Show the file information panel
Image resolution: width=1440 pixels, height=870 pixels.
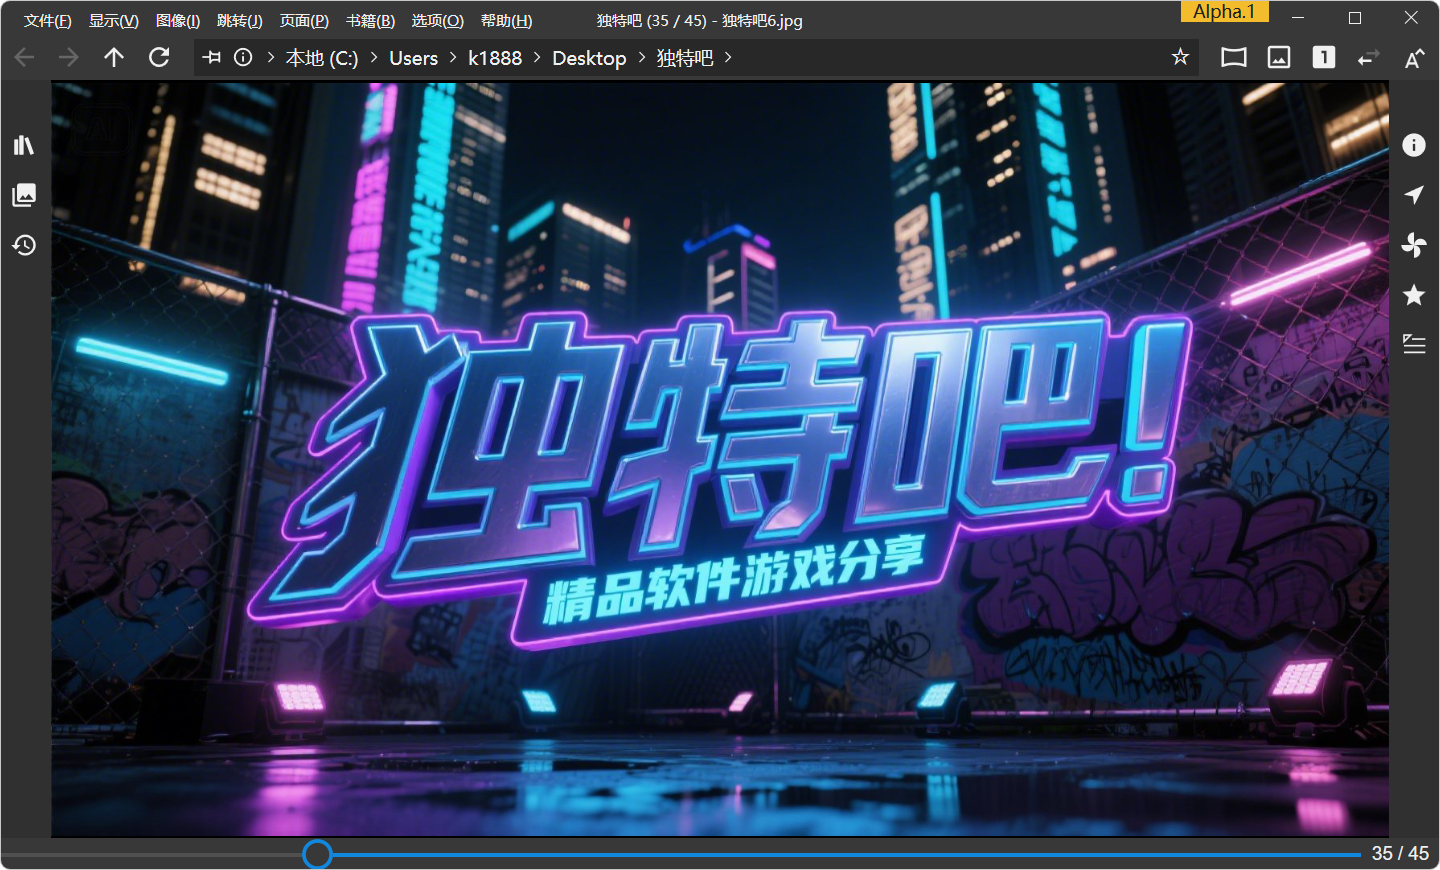click(x=1414, y=146)
